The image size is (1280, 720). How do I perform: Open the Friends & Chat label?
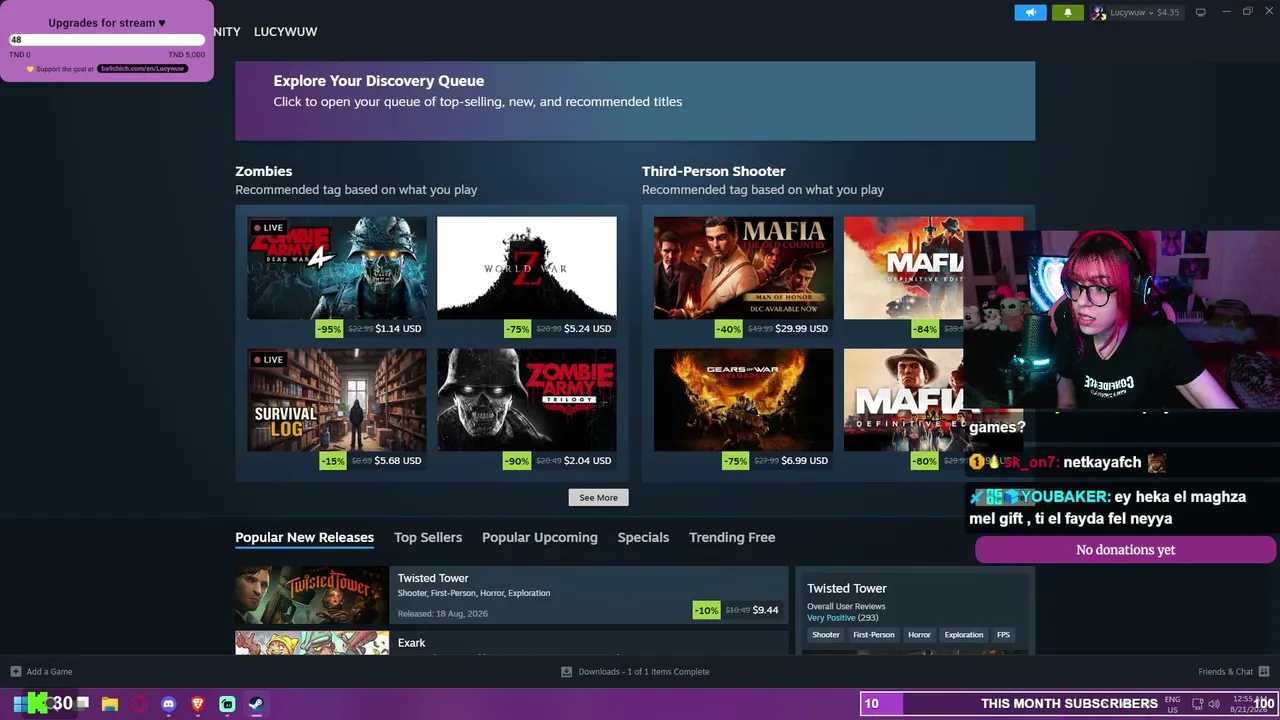1225,672
